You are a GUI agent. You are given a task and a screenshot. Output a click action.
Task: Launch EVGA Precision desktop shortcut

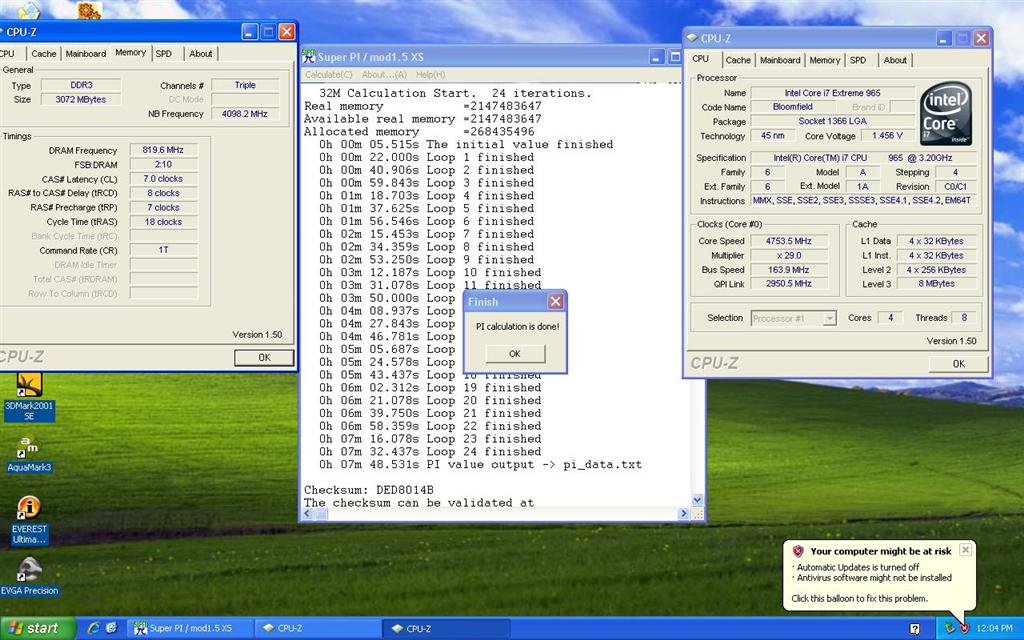point(29,577)
